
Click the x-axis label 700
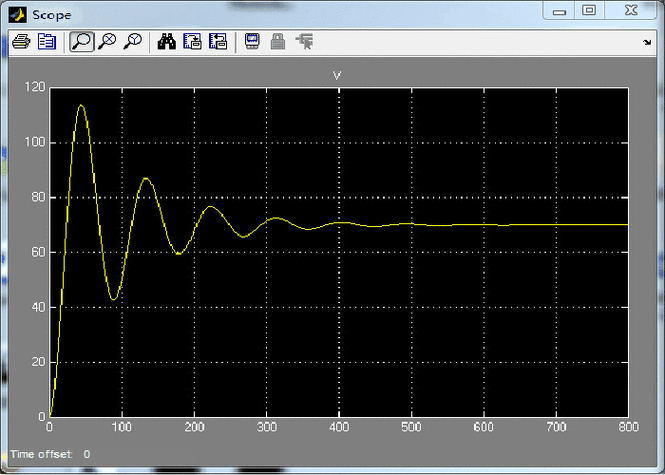[x=556, y=427]
